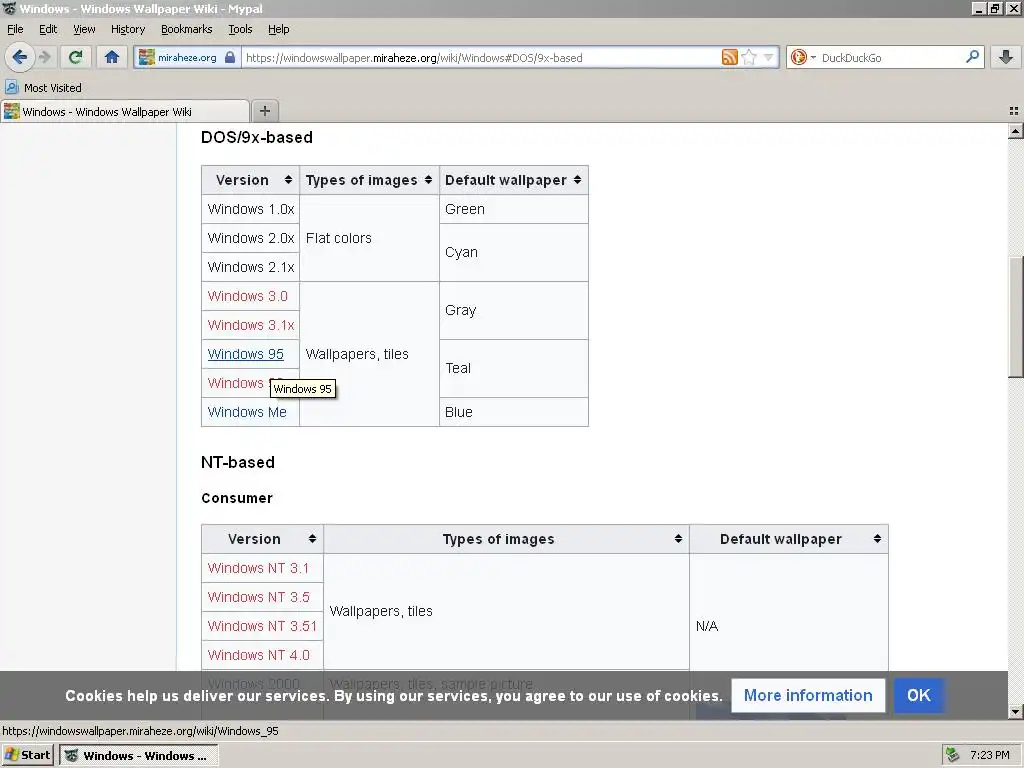Open the Windows NT 3.1 link
This screenshot has height=768, width=1024.
258,568
